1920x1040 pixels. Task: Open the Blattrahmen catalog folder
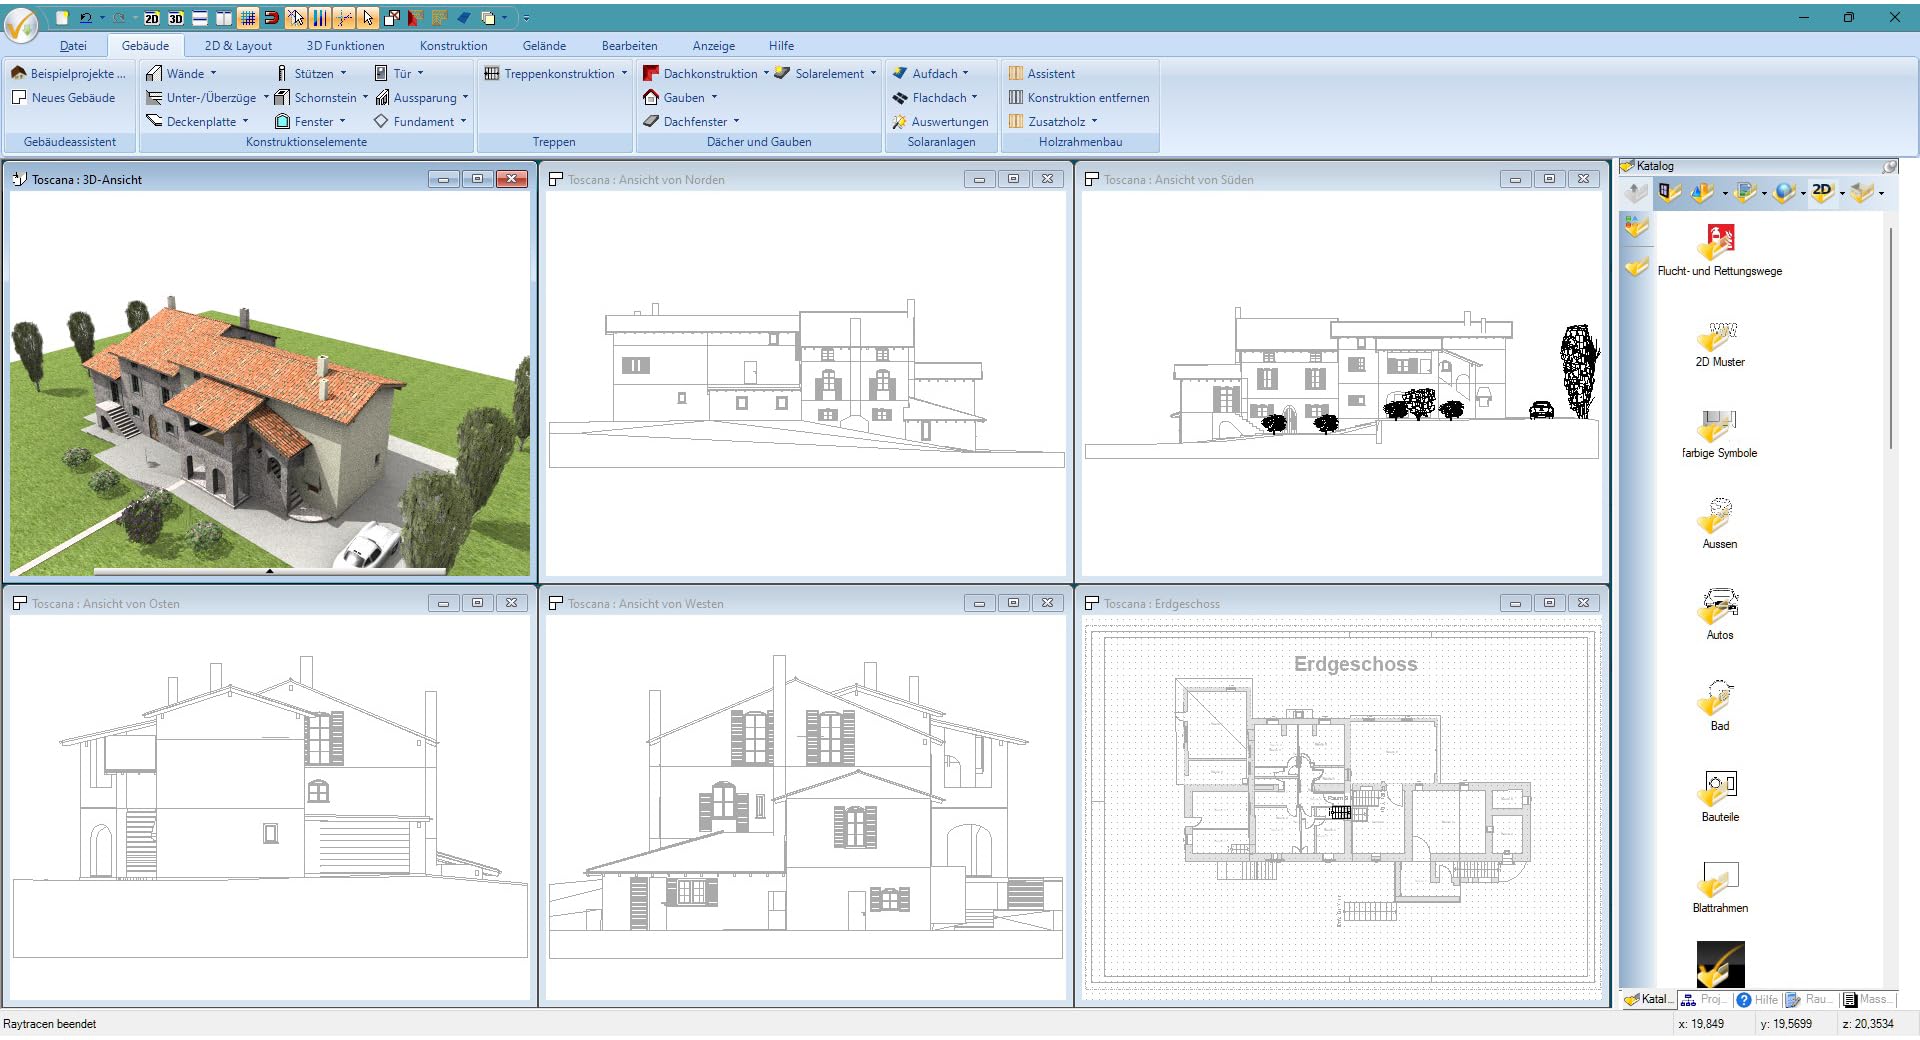coord(1719,887)
